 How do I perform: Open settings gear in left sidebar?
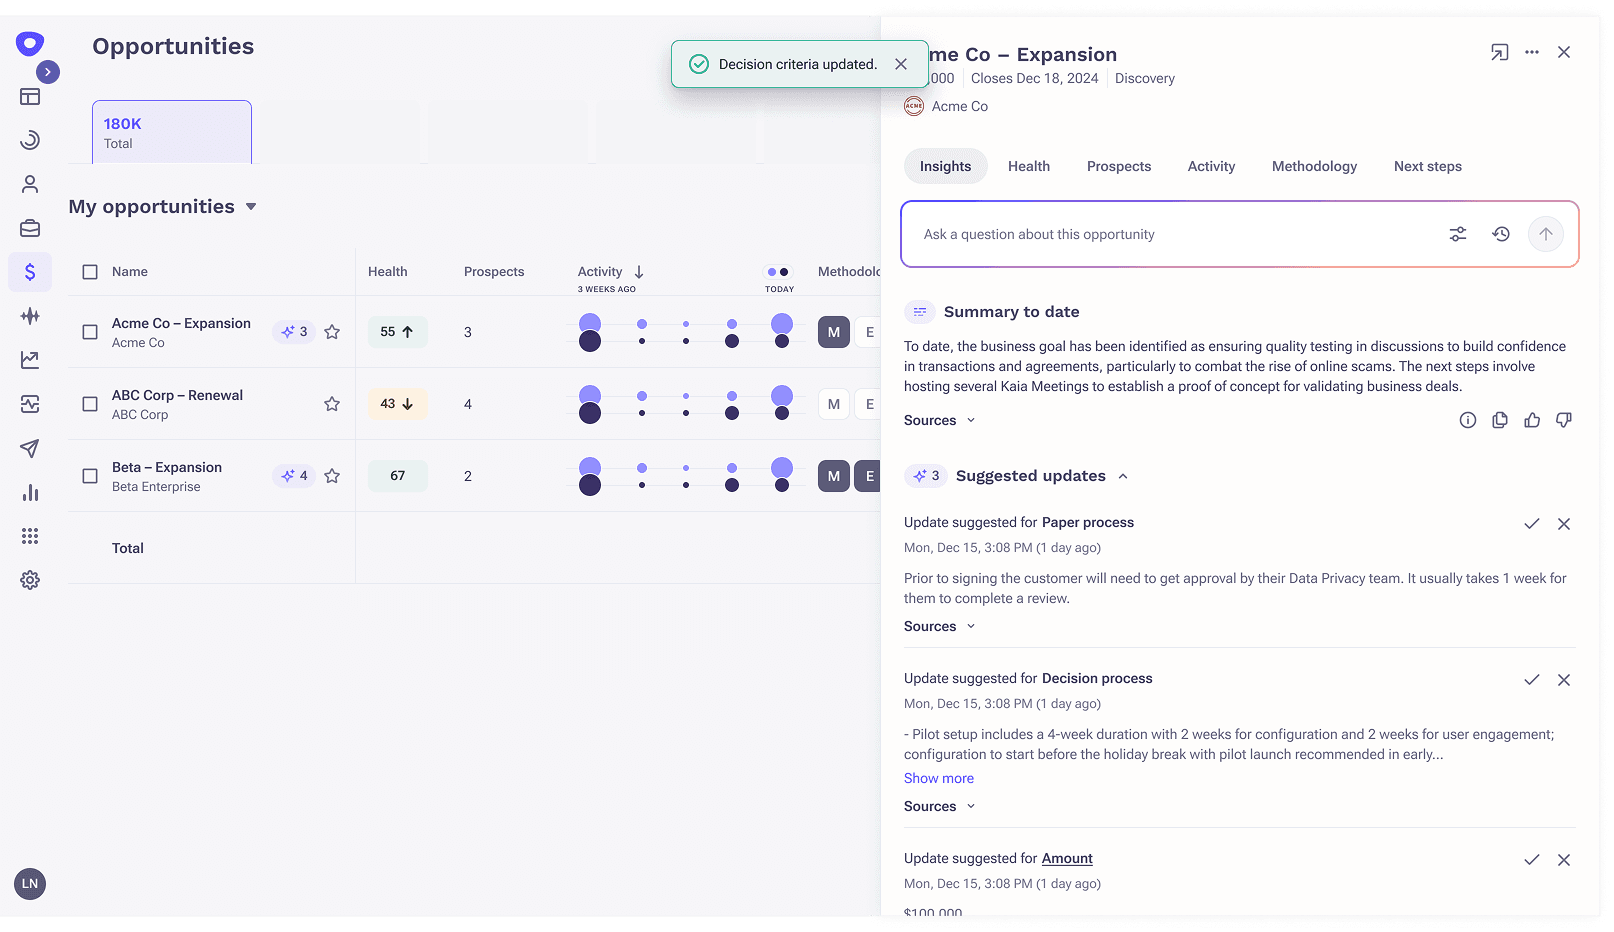point(30,580)
